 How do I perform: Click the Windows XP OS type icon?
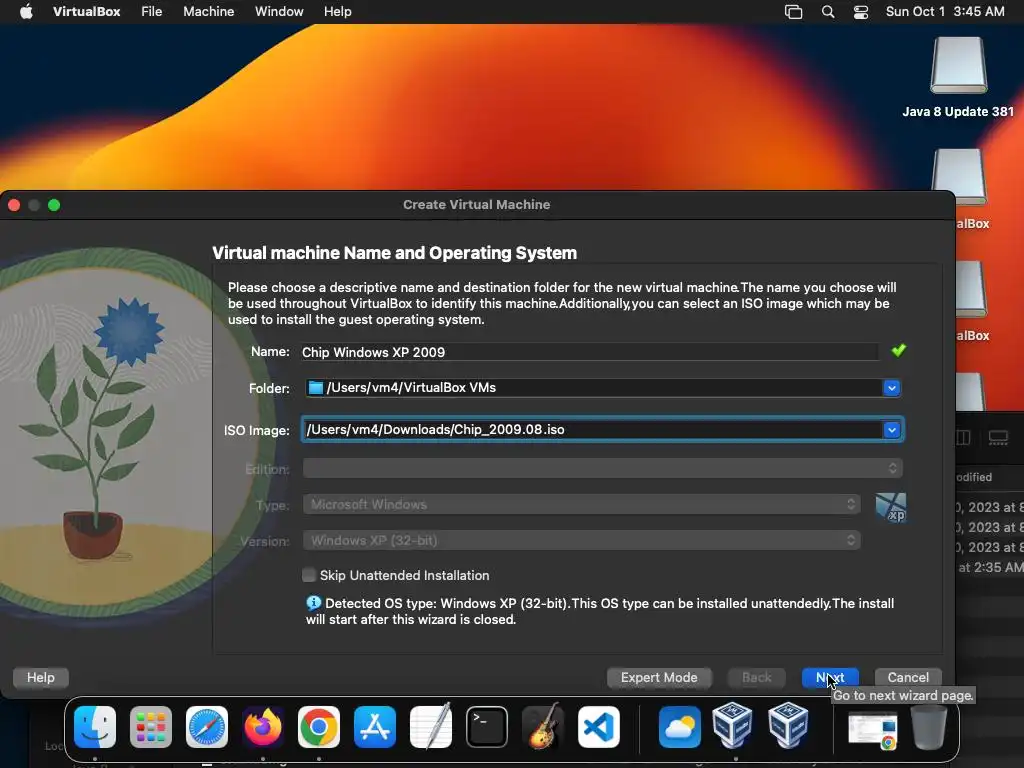[891, 507]
